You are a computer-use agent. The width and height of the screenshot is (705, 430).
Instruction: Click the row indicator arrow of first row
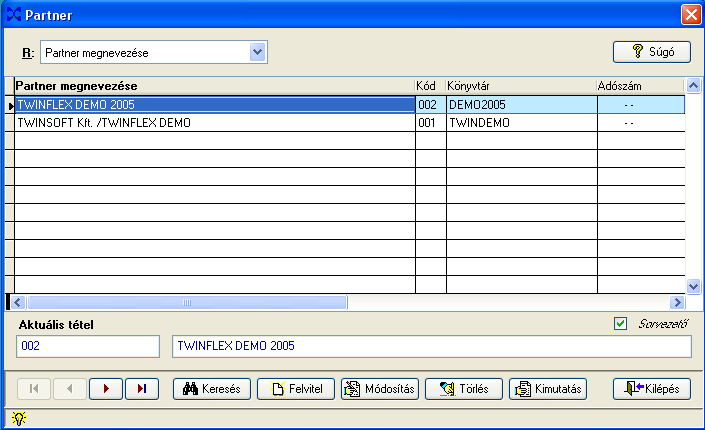10,105
